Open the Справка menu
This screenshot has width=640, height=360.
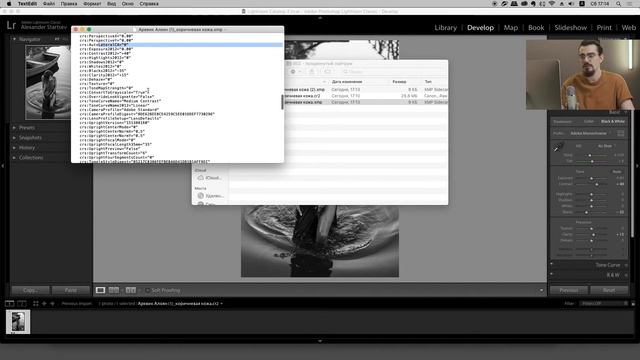point(149,4)
